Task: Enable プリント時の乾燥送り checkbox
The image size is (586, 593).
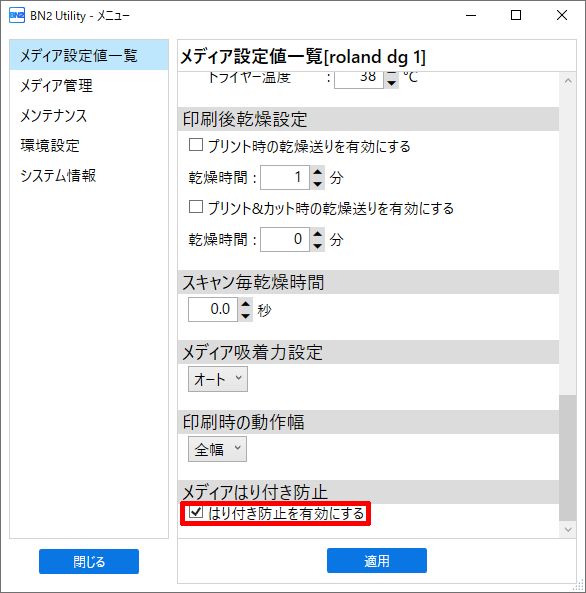Action: (x=196, y=145)
